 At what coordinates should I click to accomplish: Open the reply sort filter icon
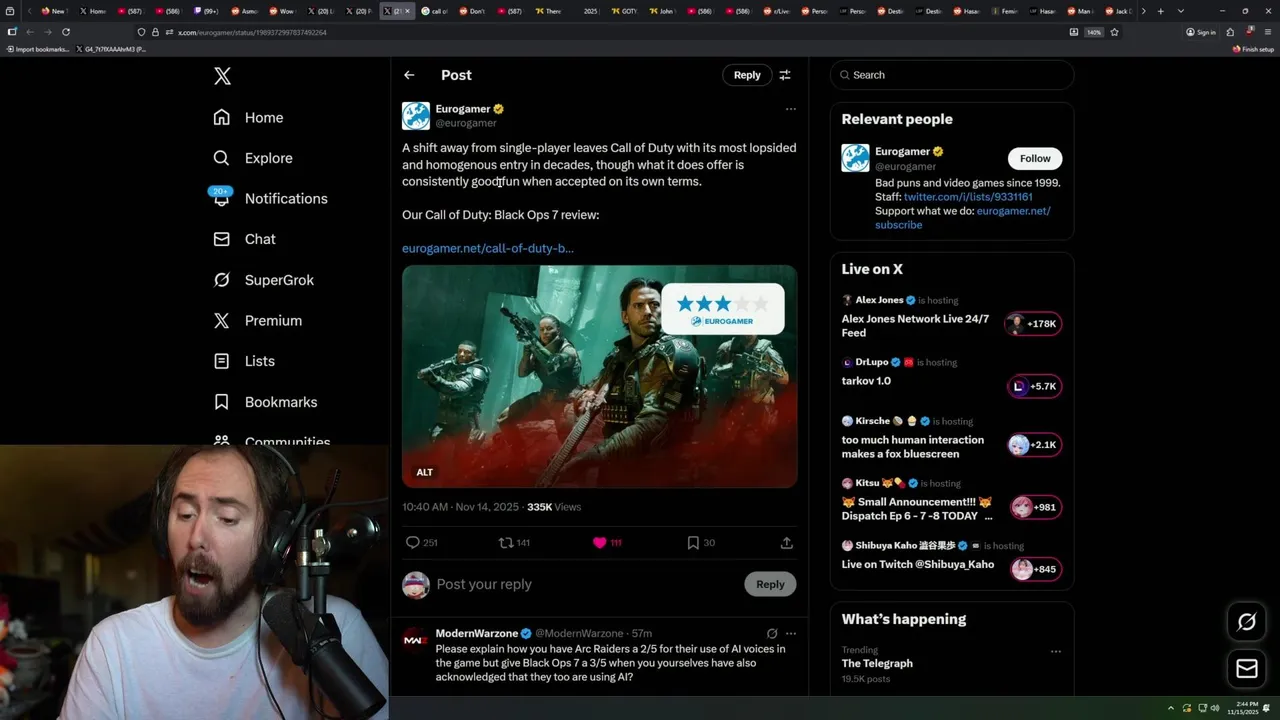pyautogui.click(x=785, y=75)
